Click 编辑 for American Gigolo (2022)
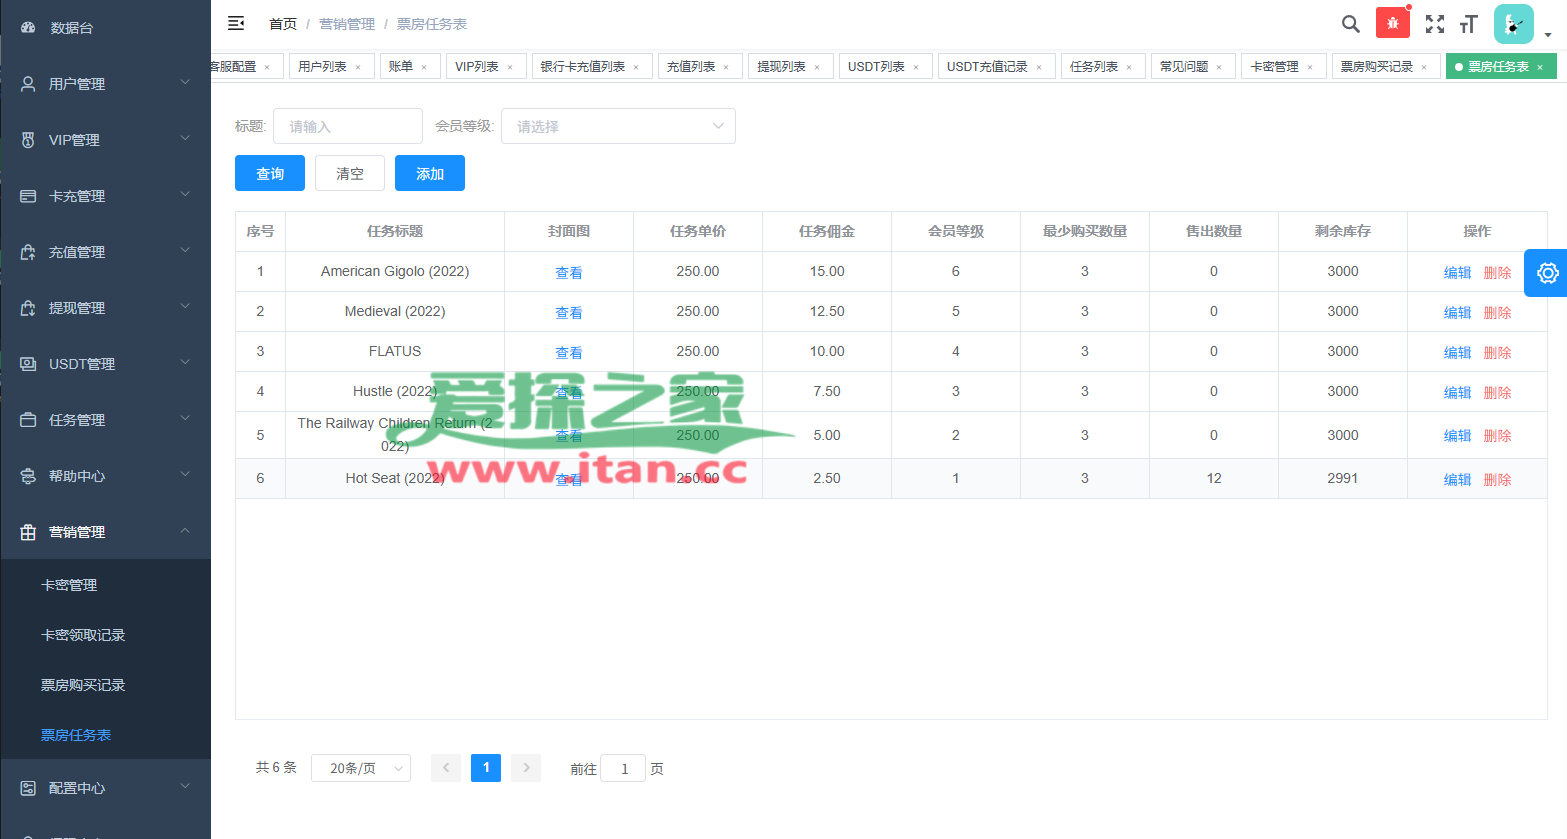The width and height of the screenshot is (1567, 839). point(1457,272)
